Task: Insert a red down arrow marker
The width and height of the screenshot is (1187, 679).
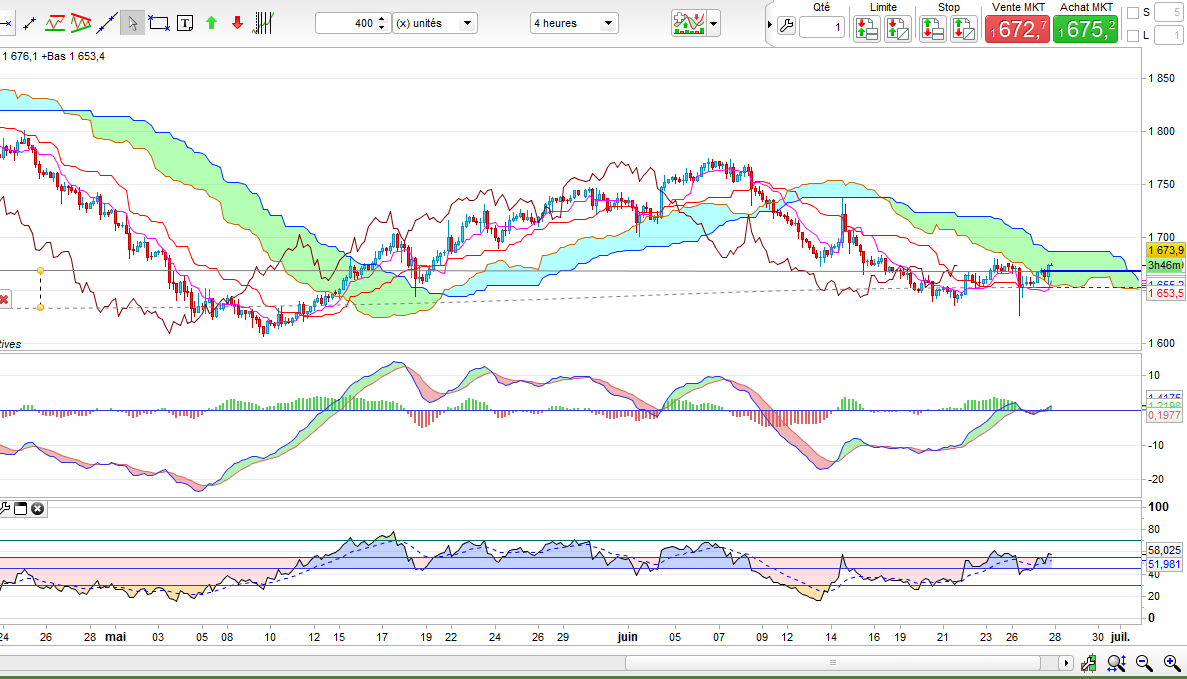Action: (237, 23)
